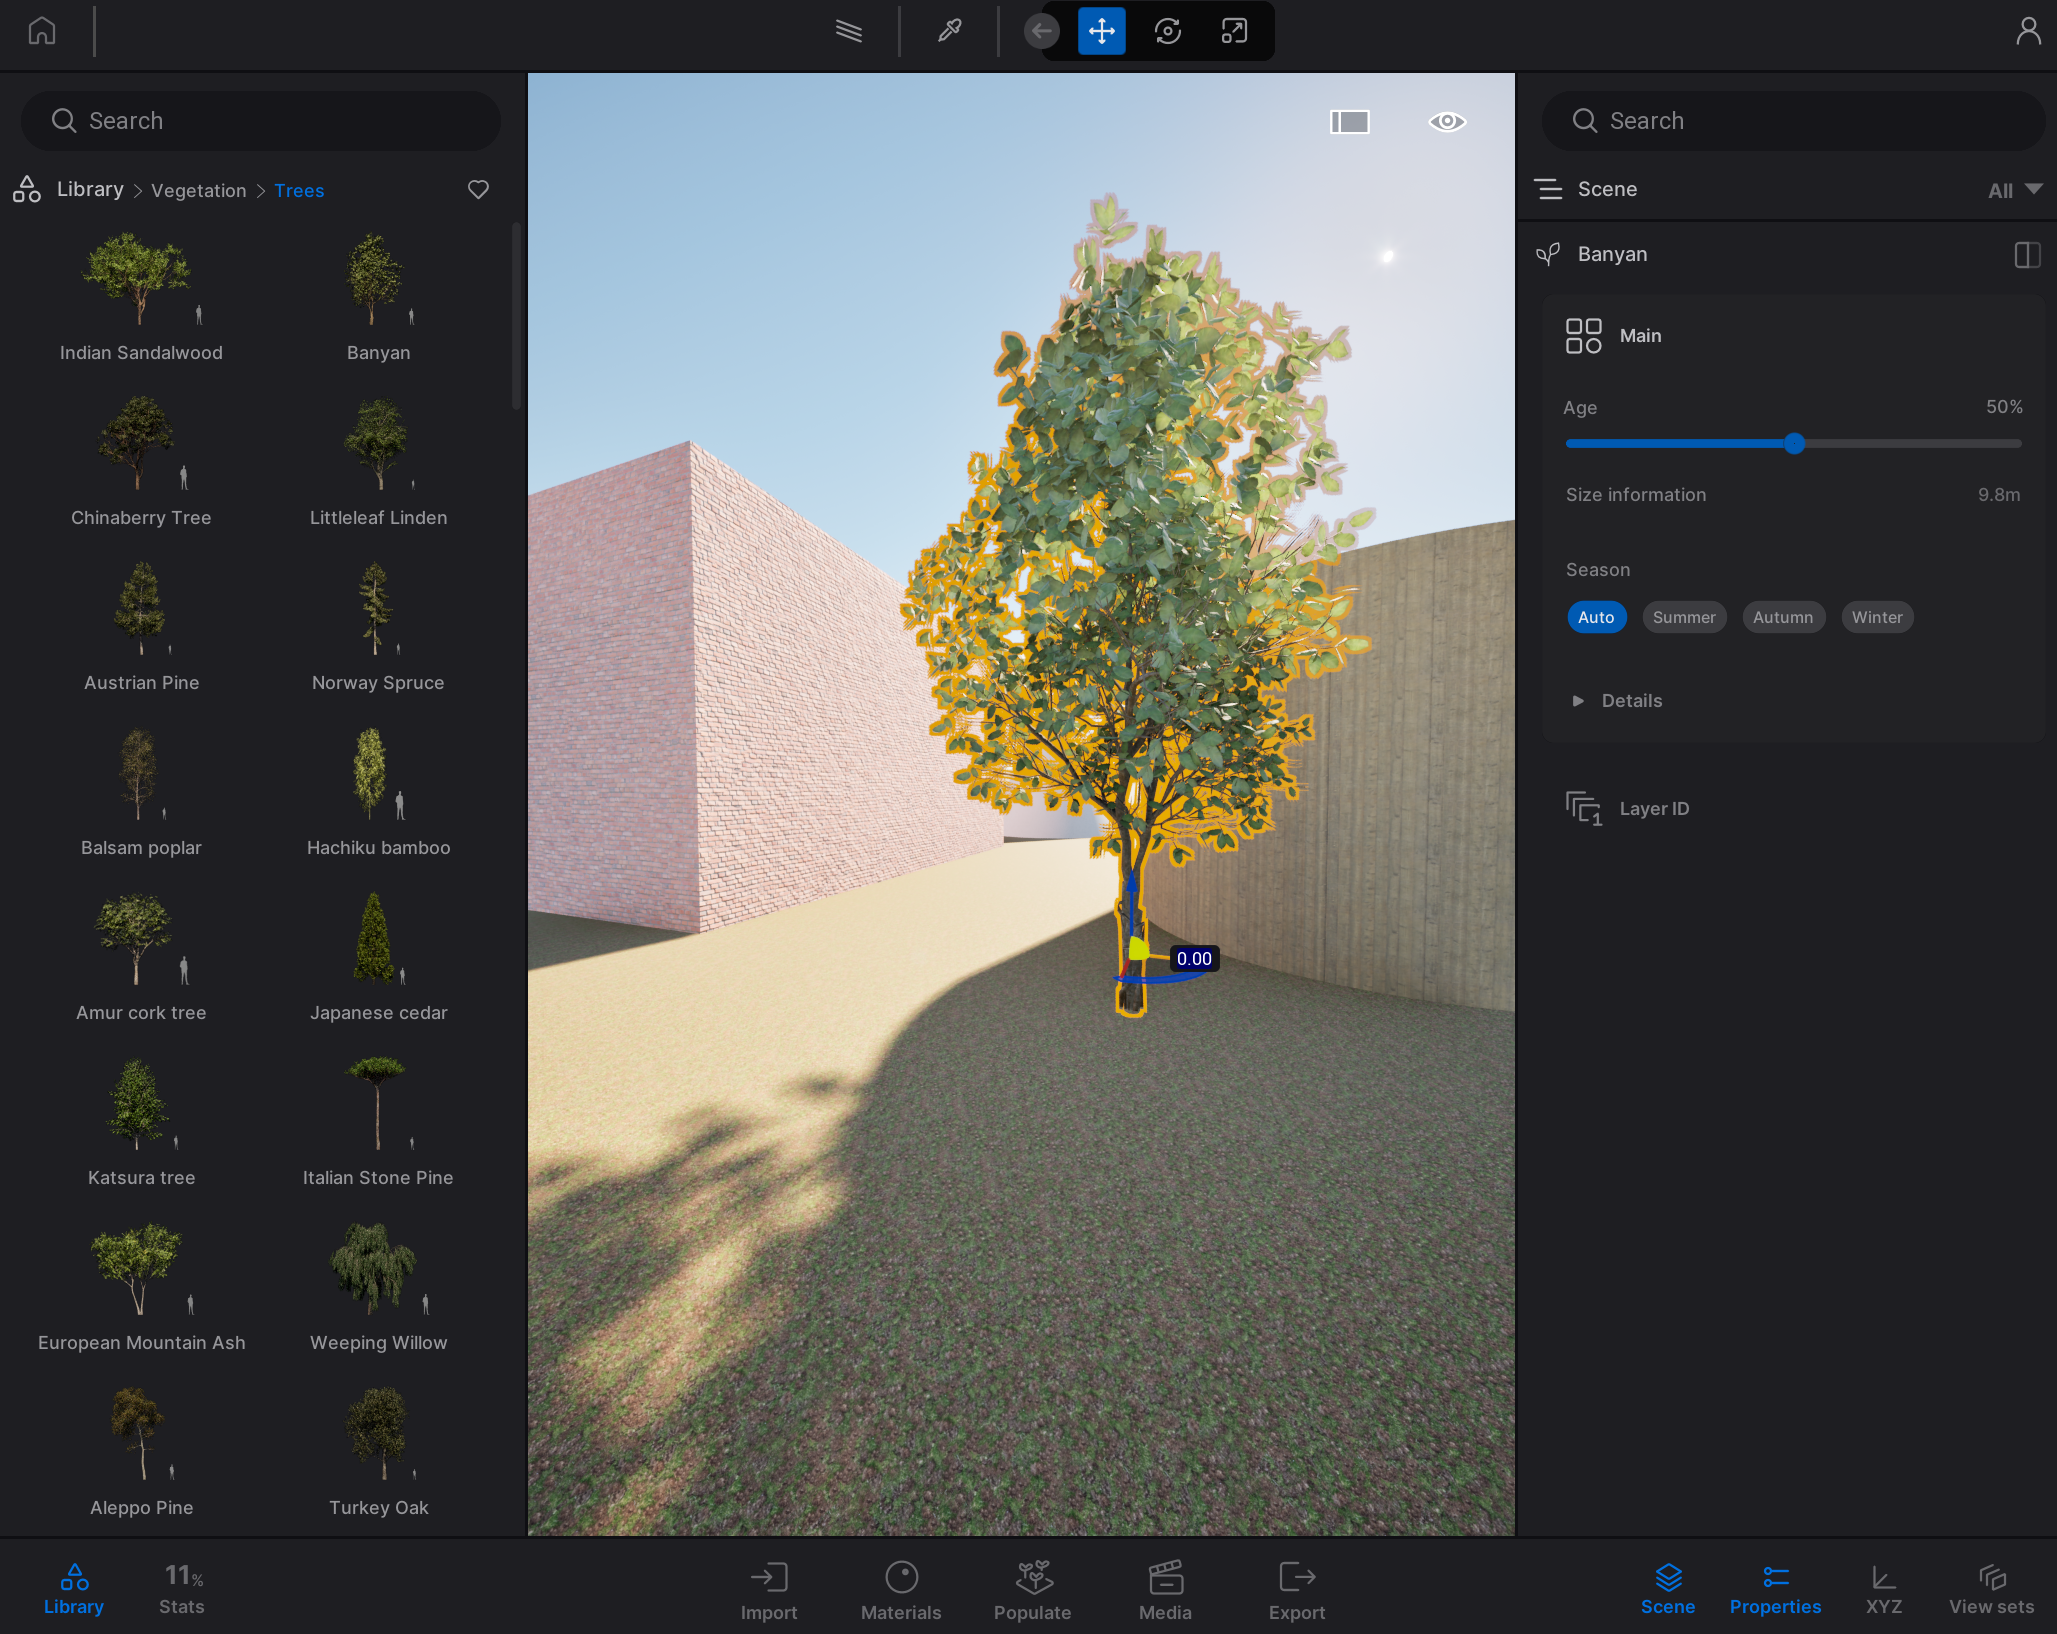Open the All filter dropdown
The image size is (2057, 1634).
(x=2014, y=190)
